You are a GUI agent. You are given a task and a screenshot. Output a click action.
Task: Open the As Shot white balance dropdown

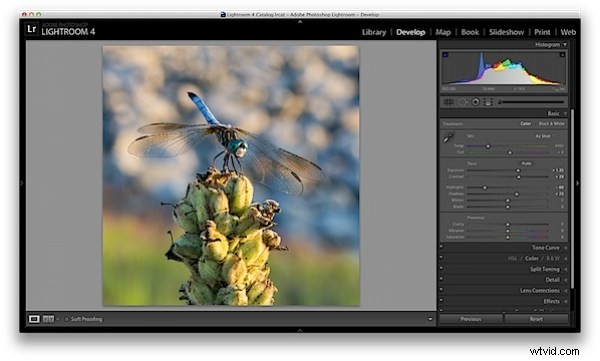tap(545, 136)
